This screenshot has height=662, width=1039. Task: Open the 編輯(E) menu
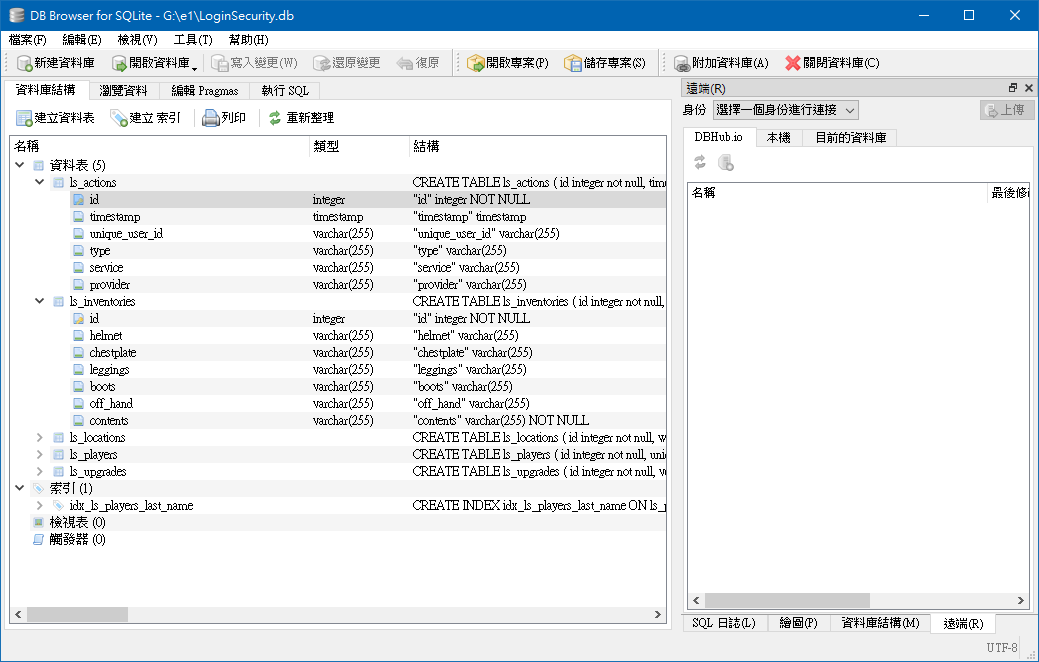[x=82, y=40]
